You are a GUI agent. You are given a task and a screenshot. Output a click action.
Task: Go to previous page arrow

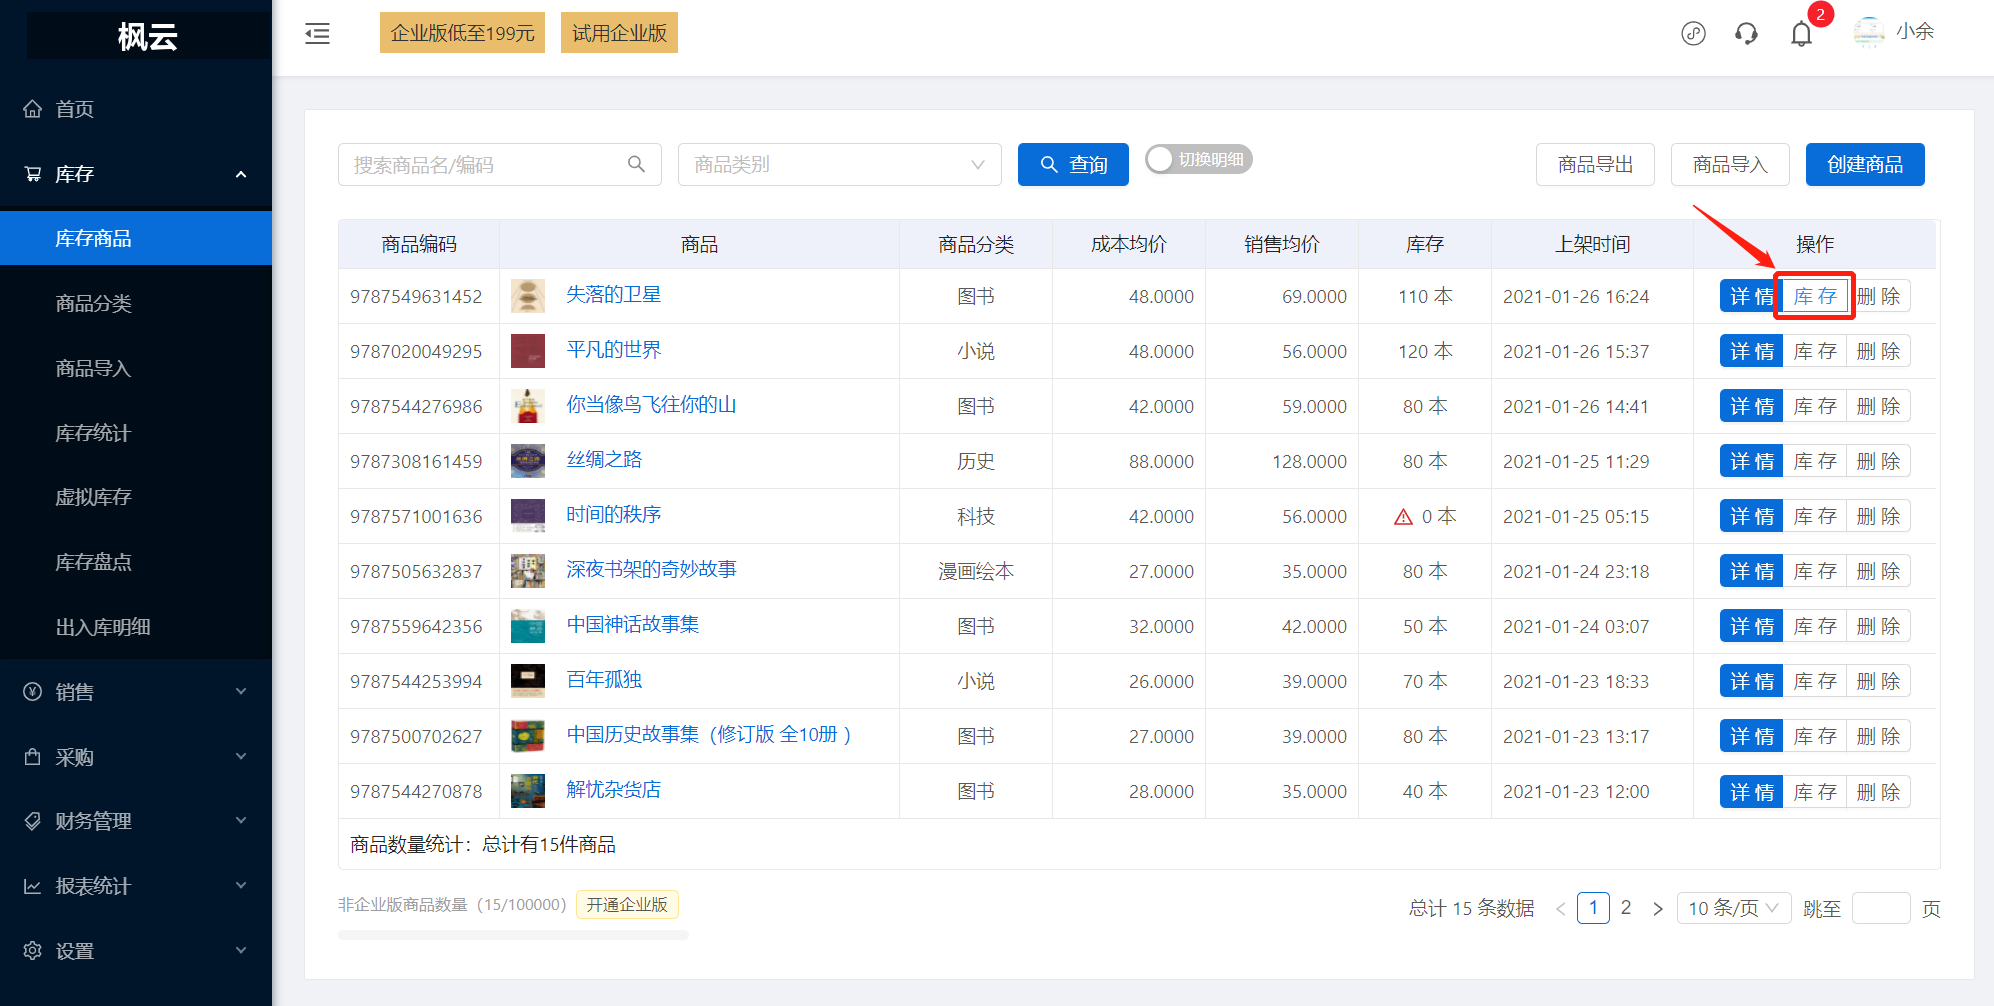[x=1560, y=909]
